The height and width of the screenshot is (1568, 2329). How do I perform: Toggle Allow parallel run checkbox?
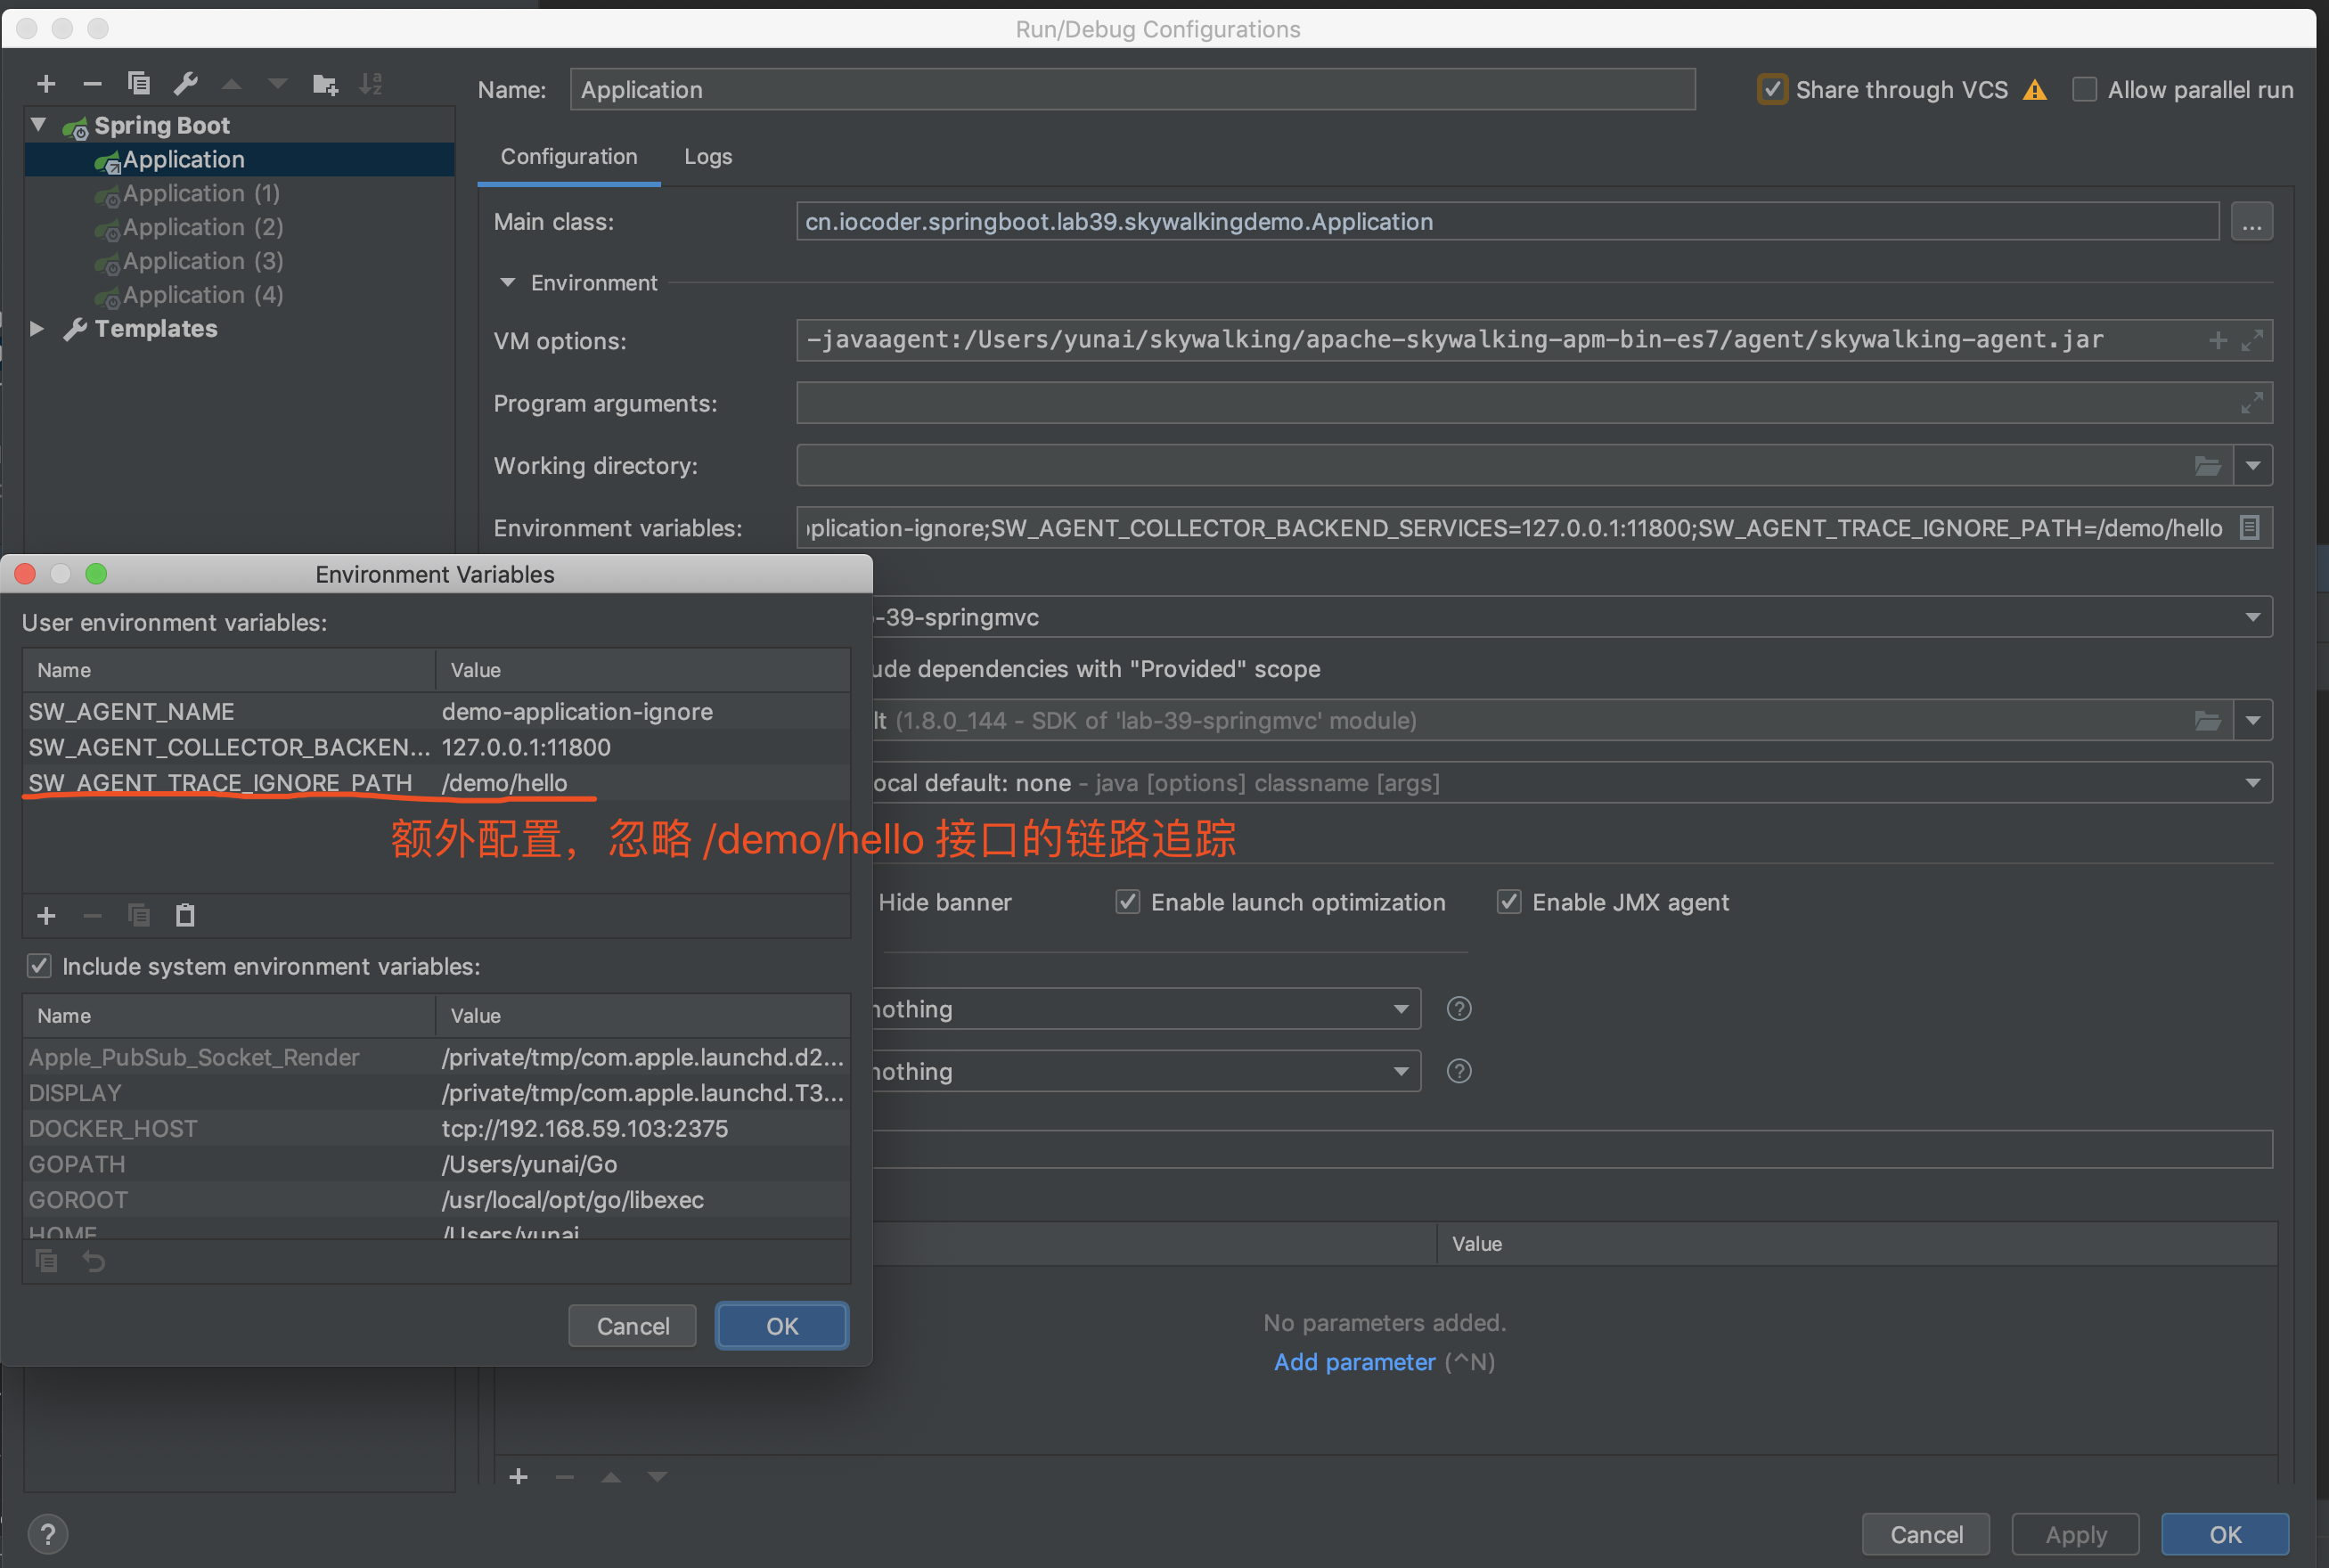pyautogui.click(x=2086, y=87)
